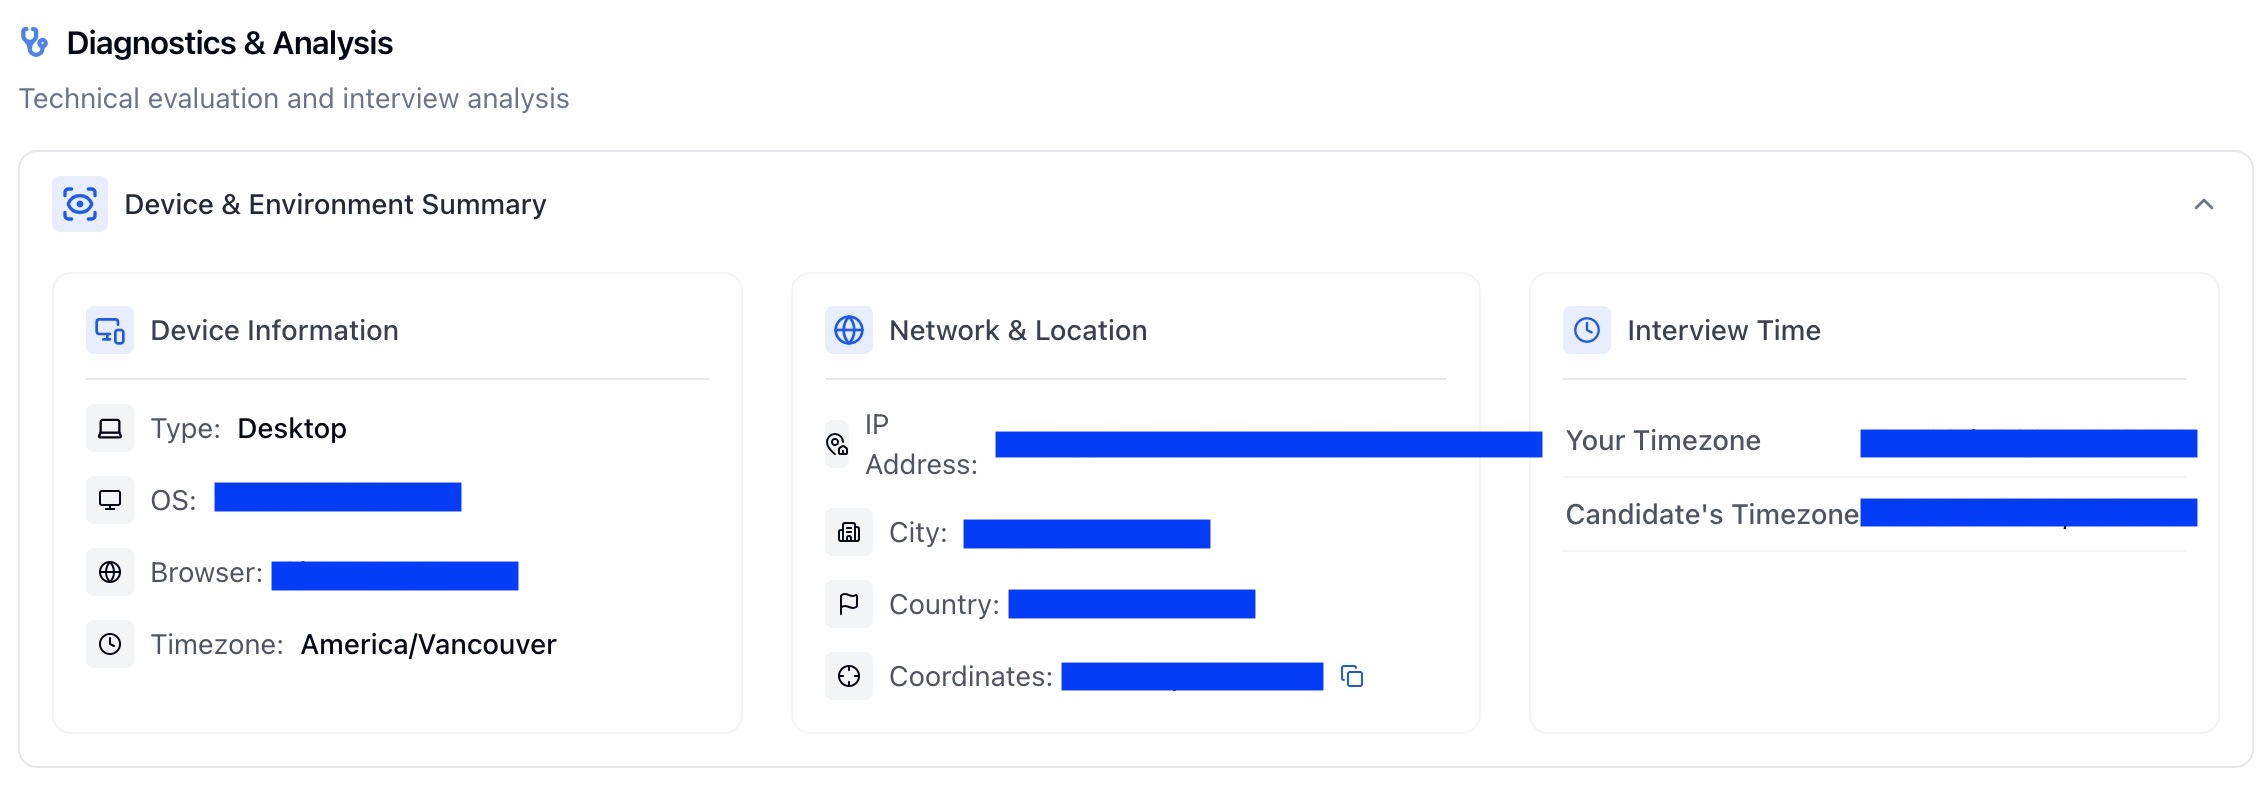Click the Your Timezone row label
Image resolution: width=2268 pixels, height=796 pixels.
(1663, 440)
